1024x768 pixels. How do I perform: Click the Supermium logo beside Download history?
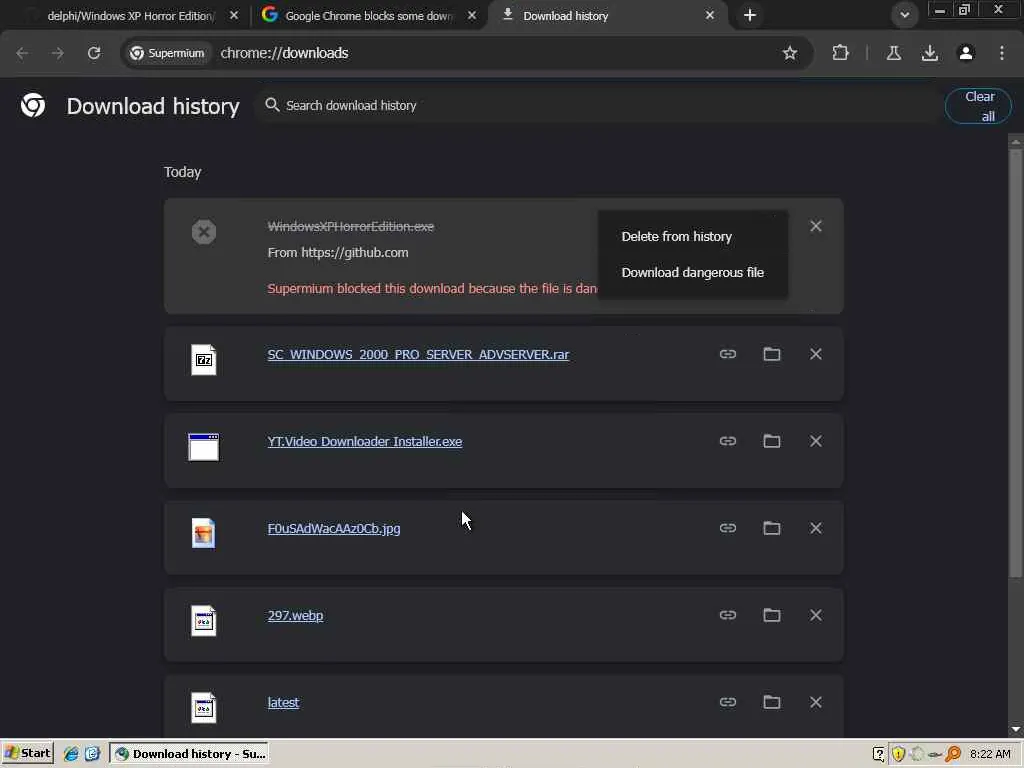[33, 105]
